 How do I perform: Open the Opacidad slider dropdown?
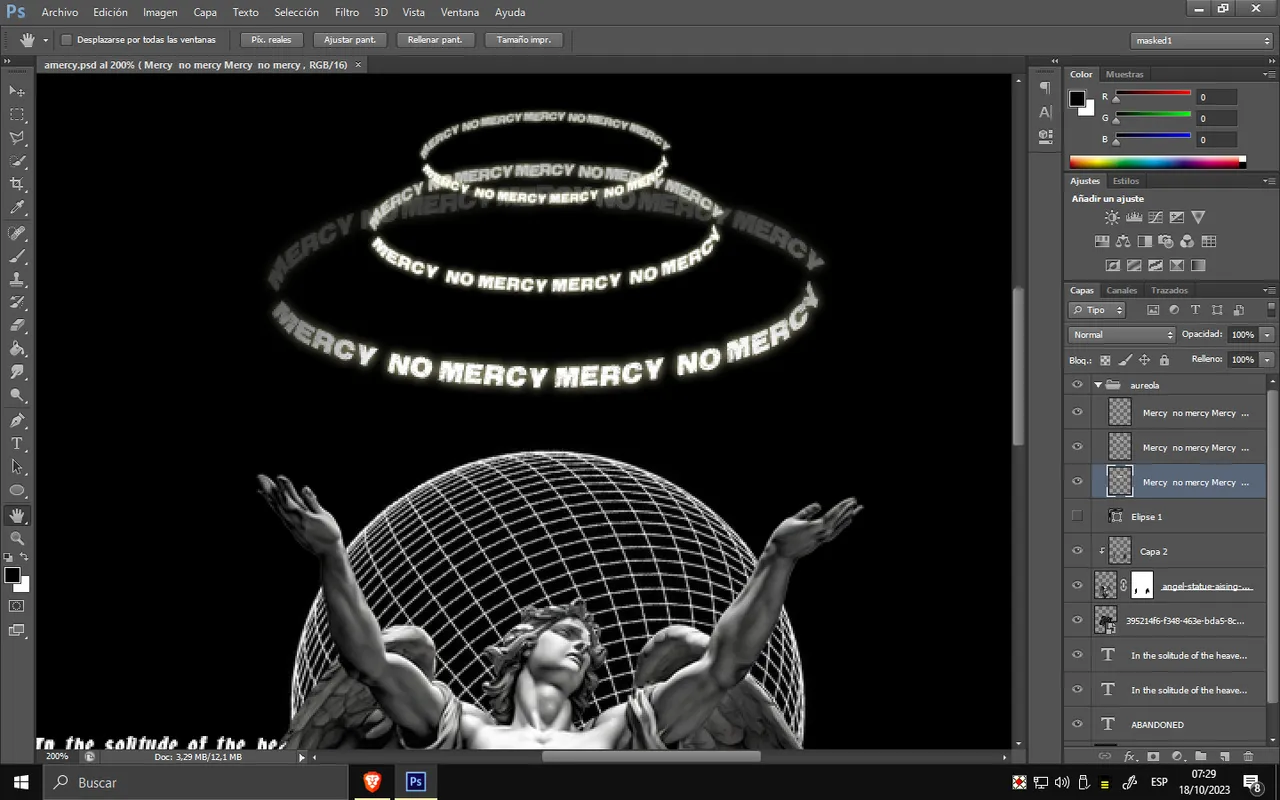pyautogui.click(x=1267, y=335)
